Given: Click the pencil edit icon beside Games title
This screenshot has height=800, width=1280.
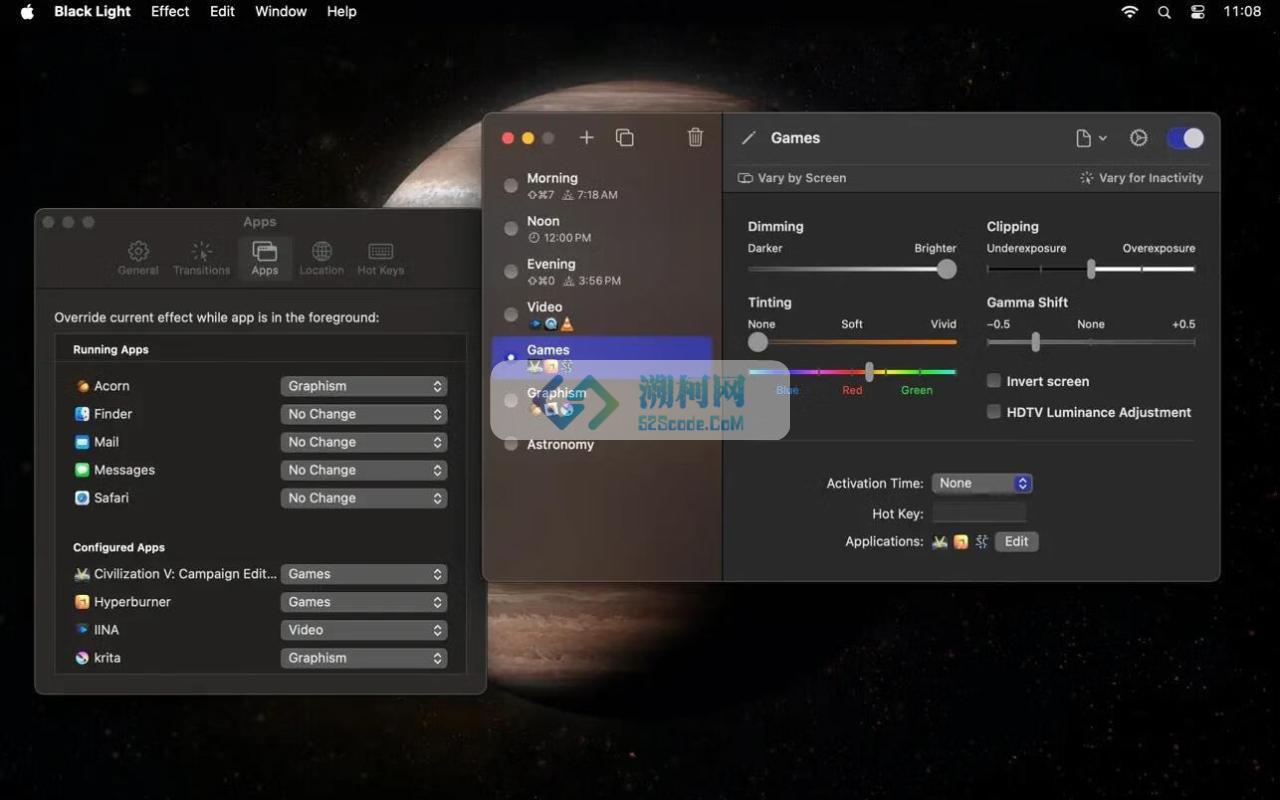Looking at the screenshot, I should point(748,138).
